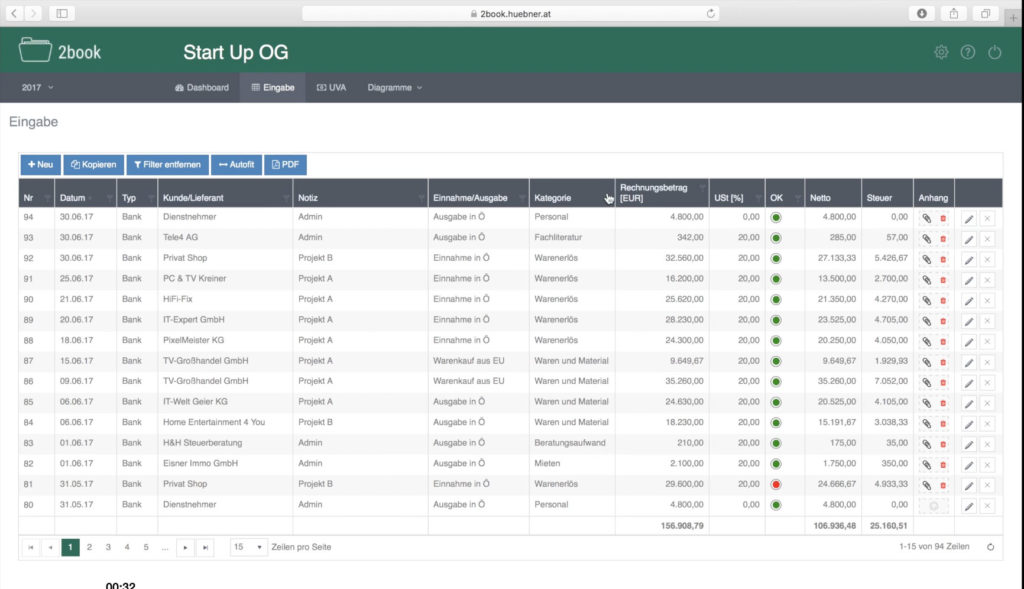Screen dimensions: 1024x589
Task: Open filter on Nr column
Action: pyautogui.click(x=48, y=198)
